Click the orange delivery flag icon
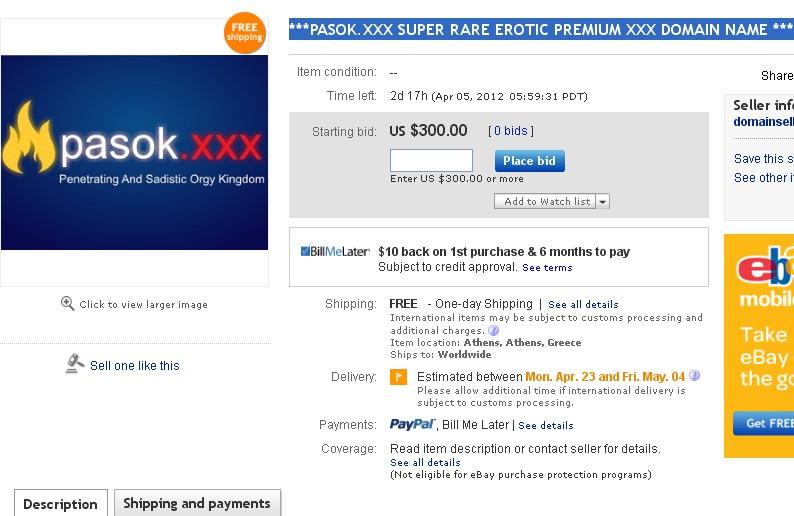 point(398,377)
